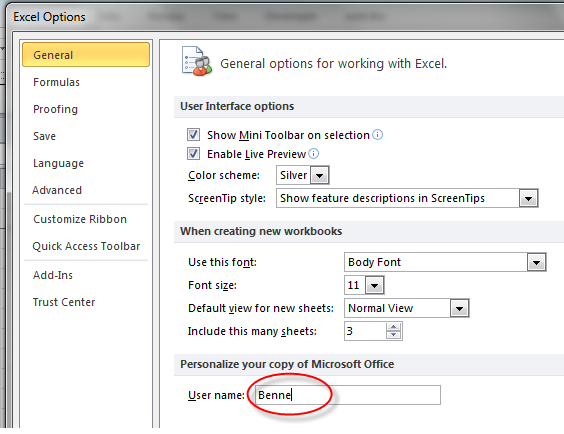Click the Font size value box
Screen dimensions: 564x434
(355, 285)
